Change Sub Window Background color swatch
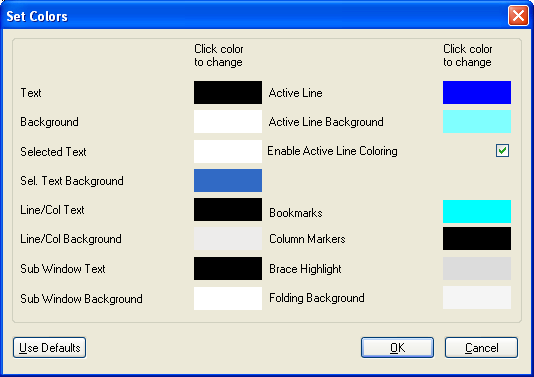Viewport: 534px width, 377px height. click(228, 298)
